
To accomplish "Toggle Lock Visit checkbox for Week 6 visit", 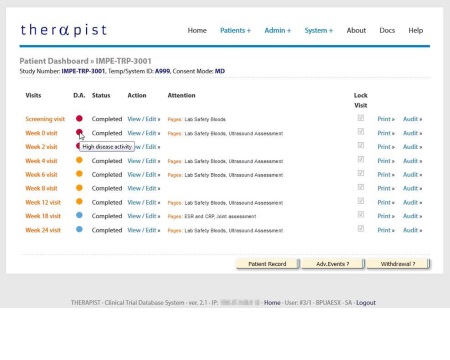I will point(361,173).
